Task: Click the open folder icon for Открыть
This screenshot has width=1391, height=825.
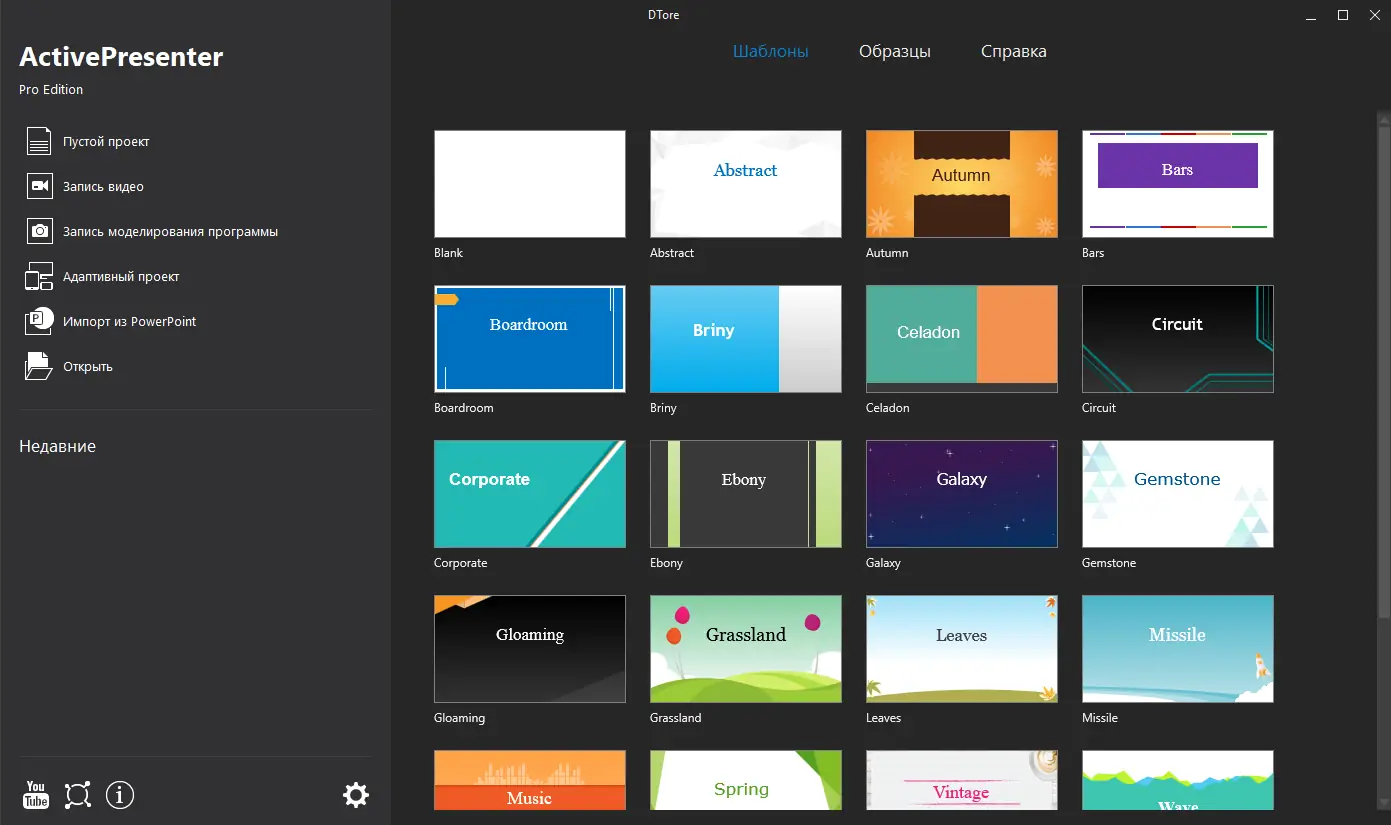Action: (39, 367)
